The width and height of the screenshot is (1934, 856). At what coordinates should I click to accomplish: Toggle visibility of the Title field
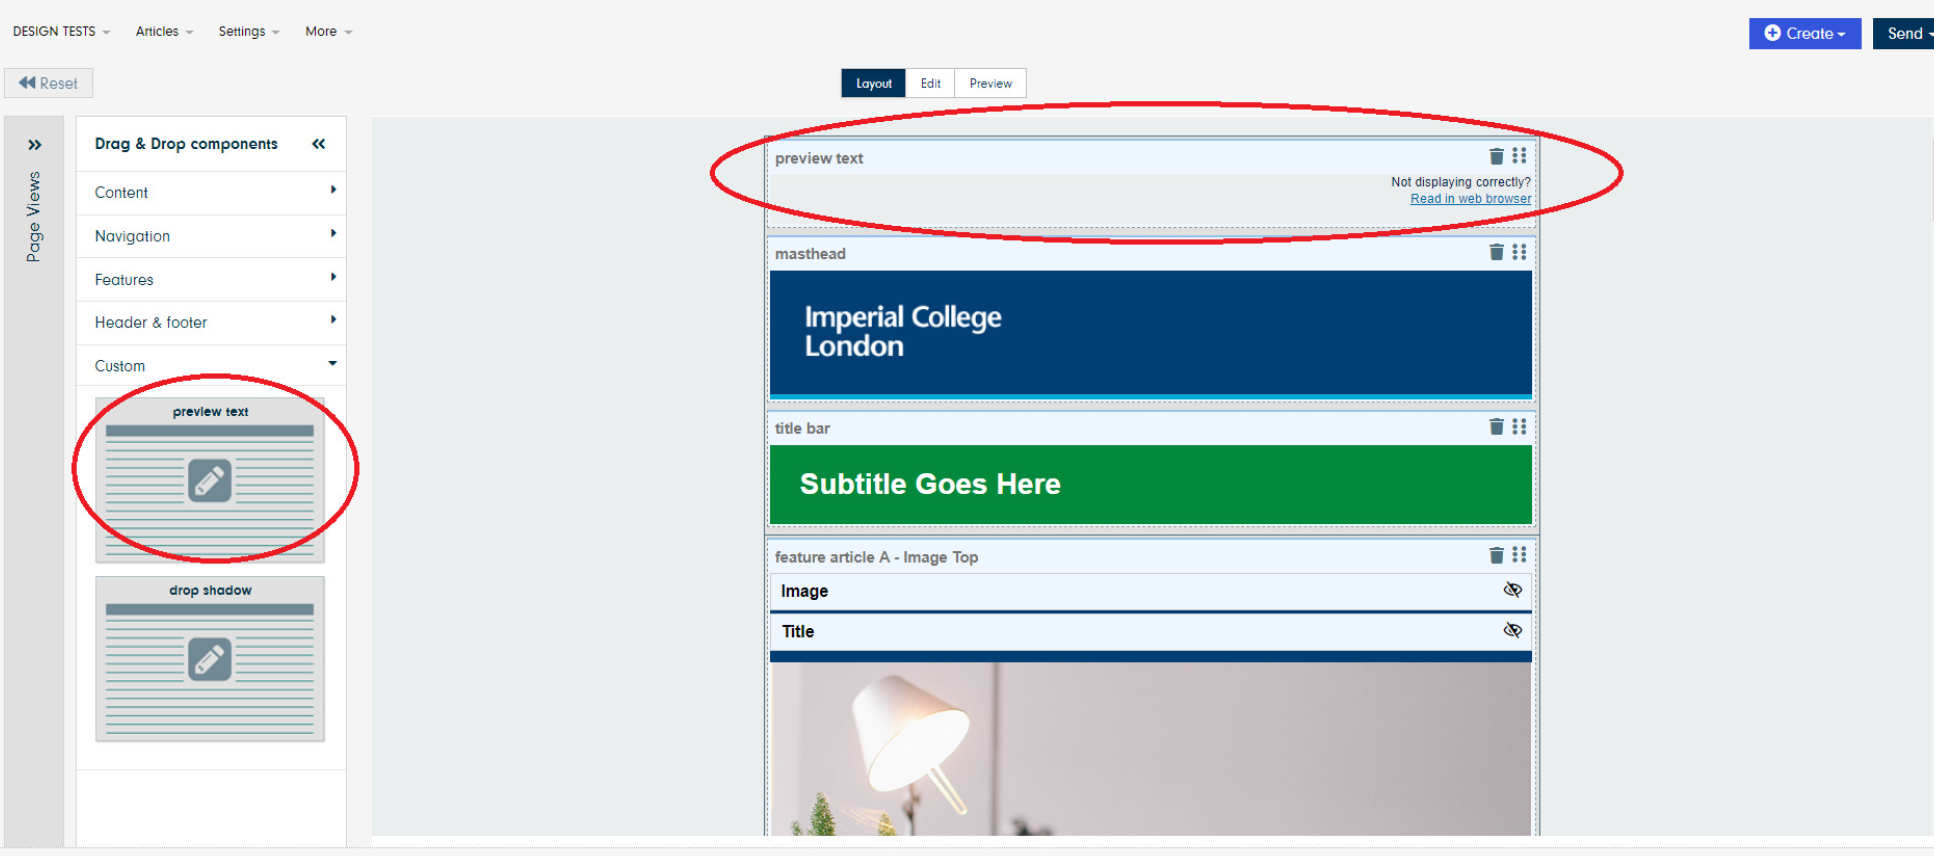pos(1512,630)
